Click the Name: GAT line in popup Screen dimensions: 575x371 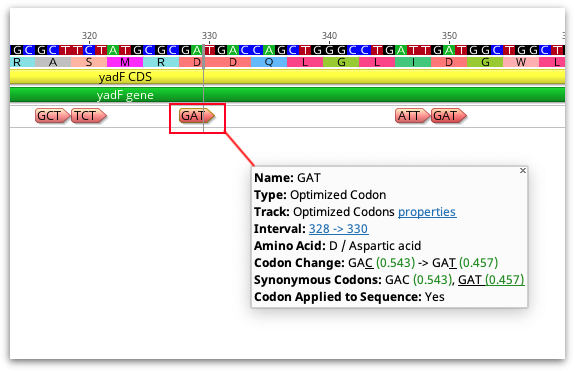(x=287, y=178)
